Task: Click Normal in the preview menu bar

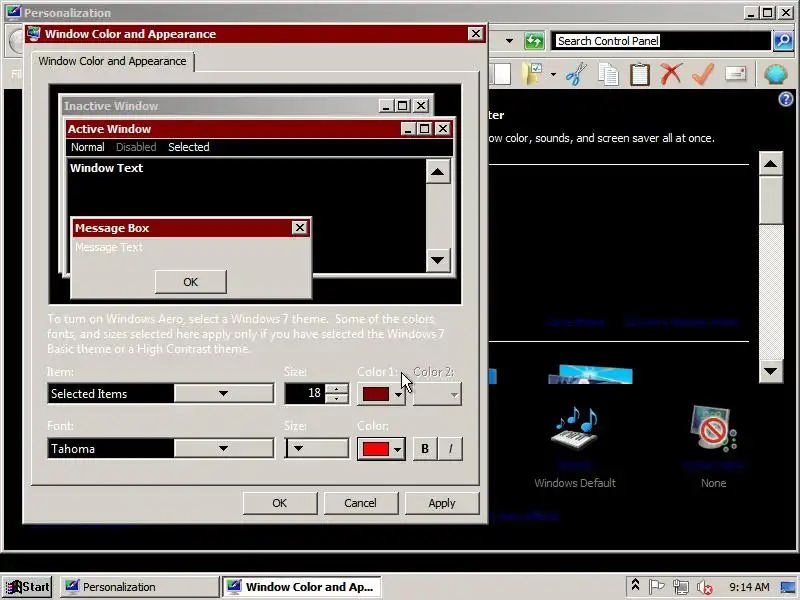Action: click(x=88, y=147)
